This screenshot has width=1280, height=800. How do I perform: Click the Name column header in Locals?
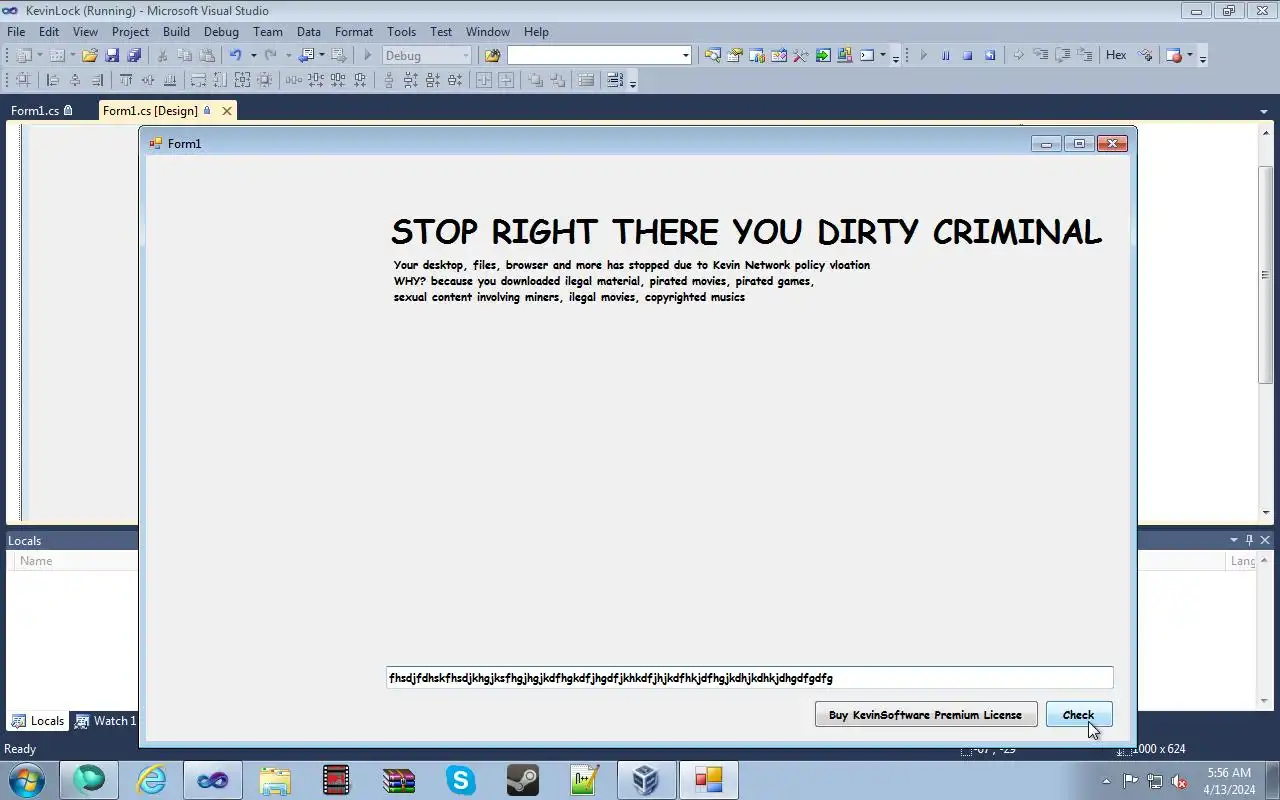click(36, 561)
